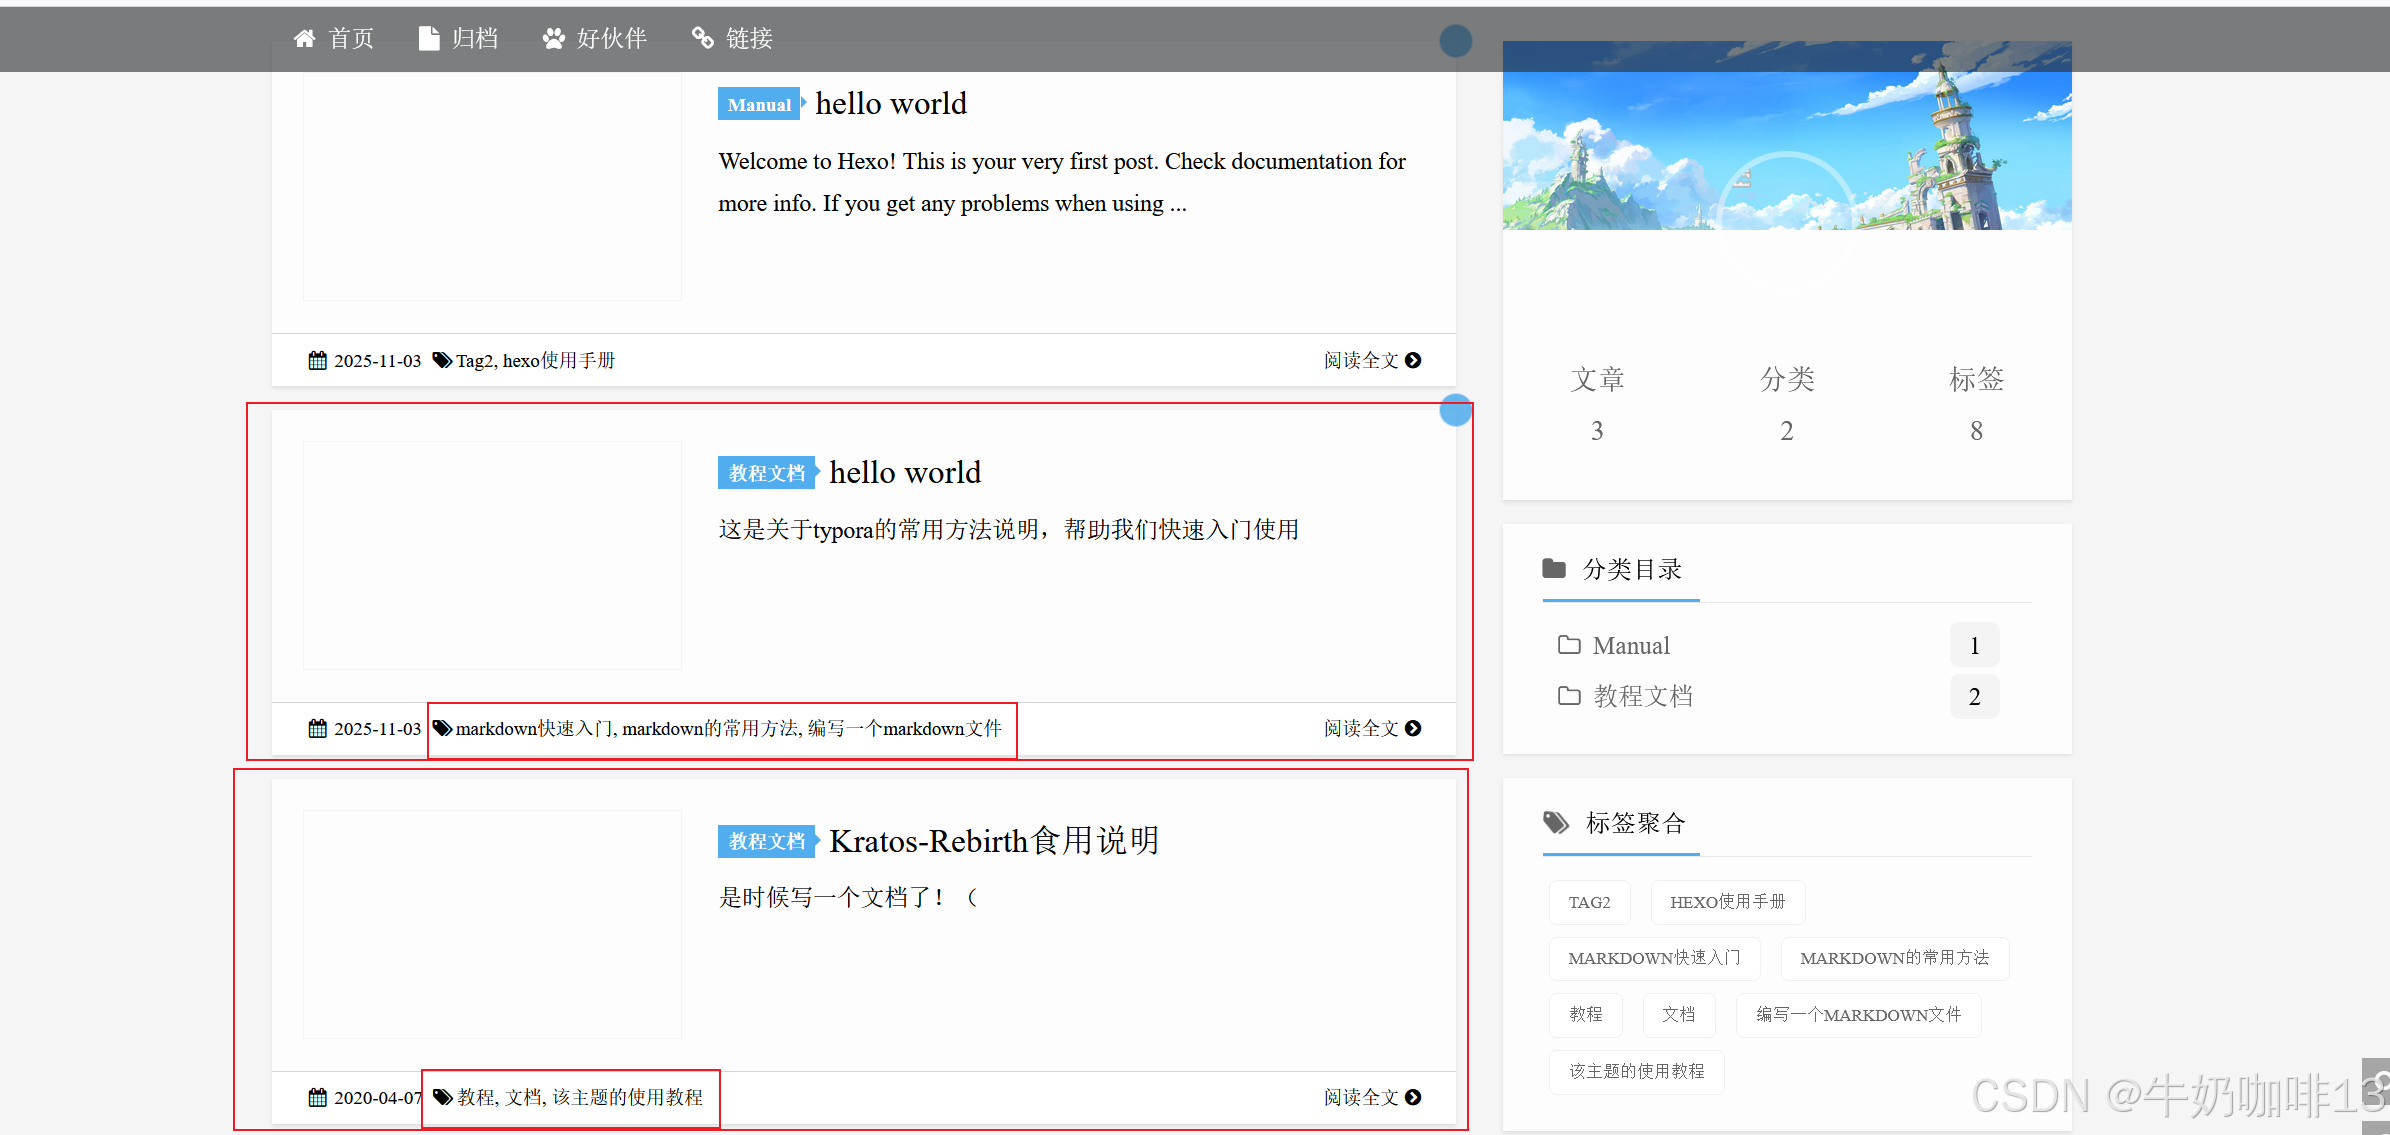
Task: Click the folder icon beside Manual category
Action: tap(1569, 645)
